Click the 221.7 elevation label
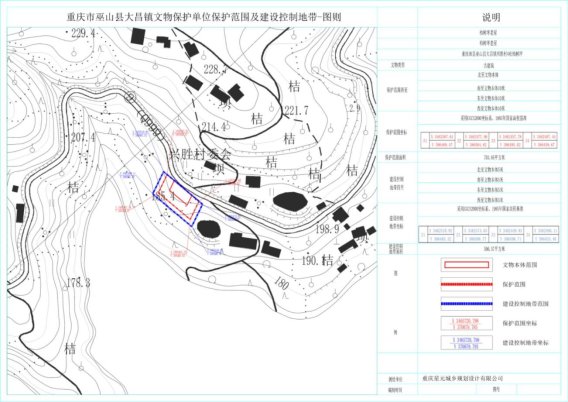The image size is (568, 402). [x=297, y=110]
